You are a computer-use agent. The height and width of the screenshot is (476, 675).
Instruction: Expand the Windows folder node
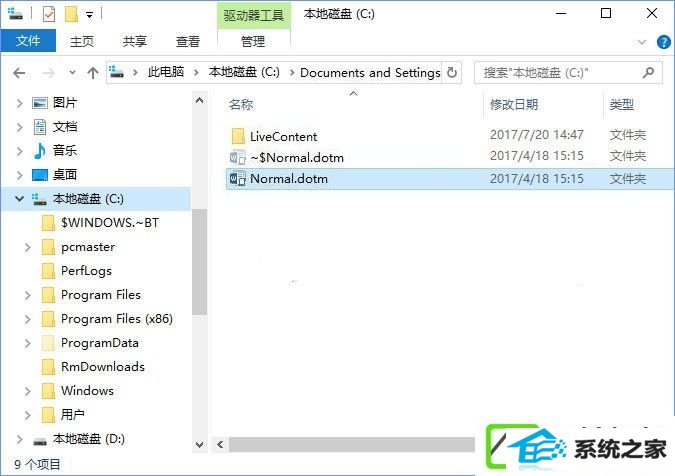[28, 391]
